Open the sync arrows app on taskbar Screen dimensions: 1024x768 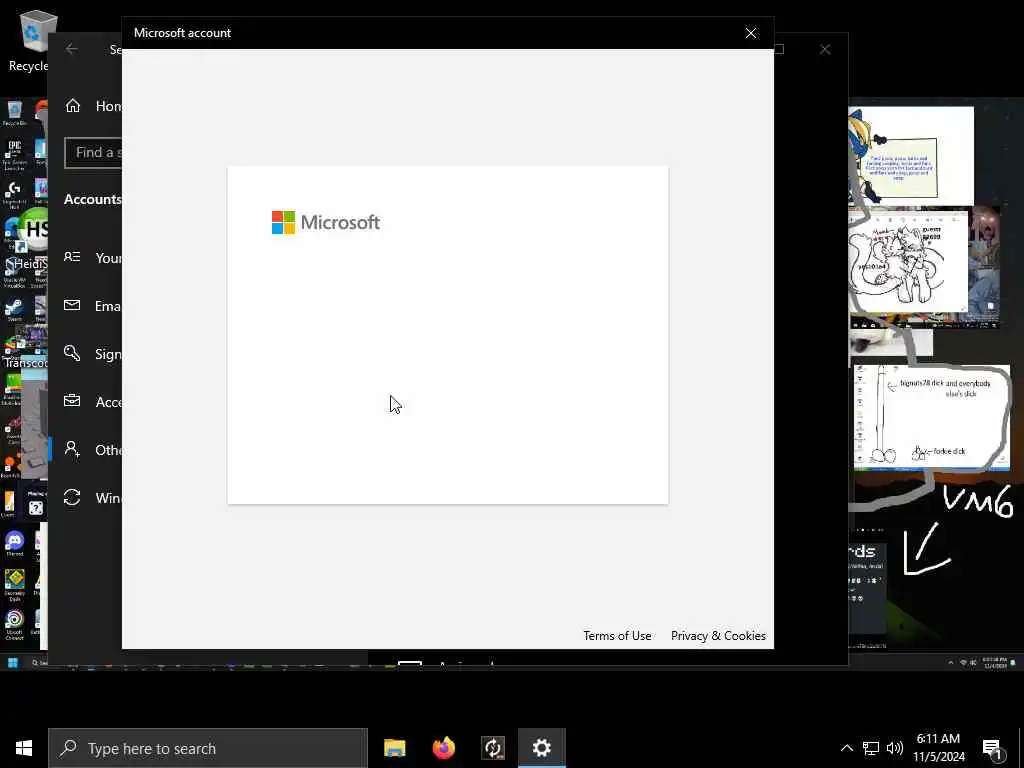pos(493,748)
